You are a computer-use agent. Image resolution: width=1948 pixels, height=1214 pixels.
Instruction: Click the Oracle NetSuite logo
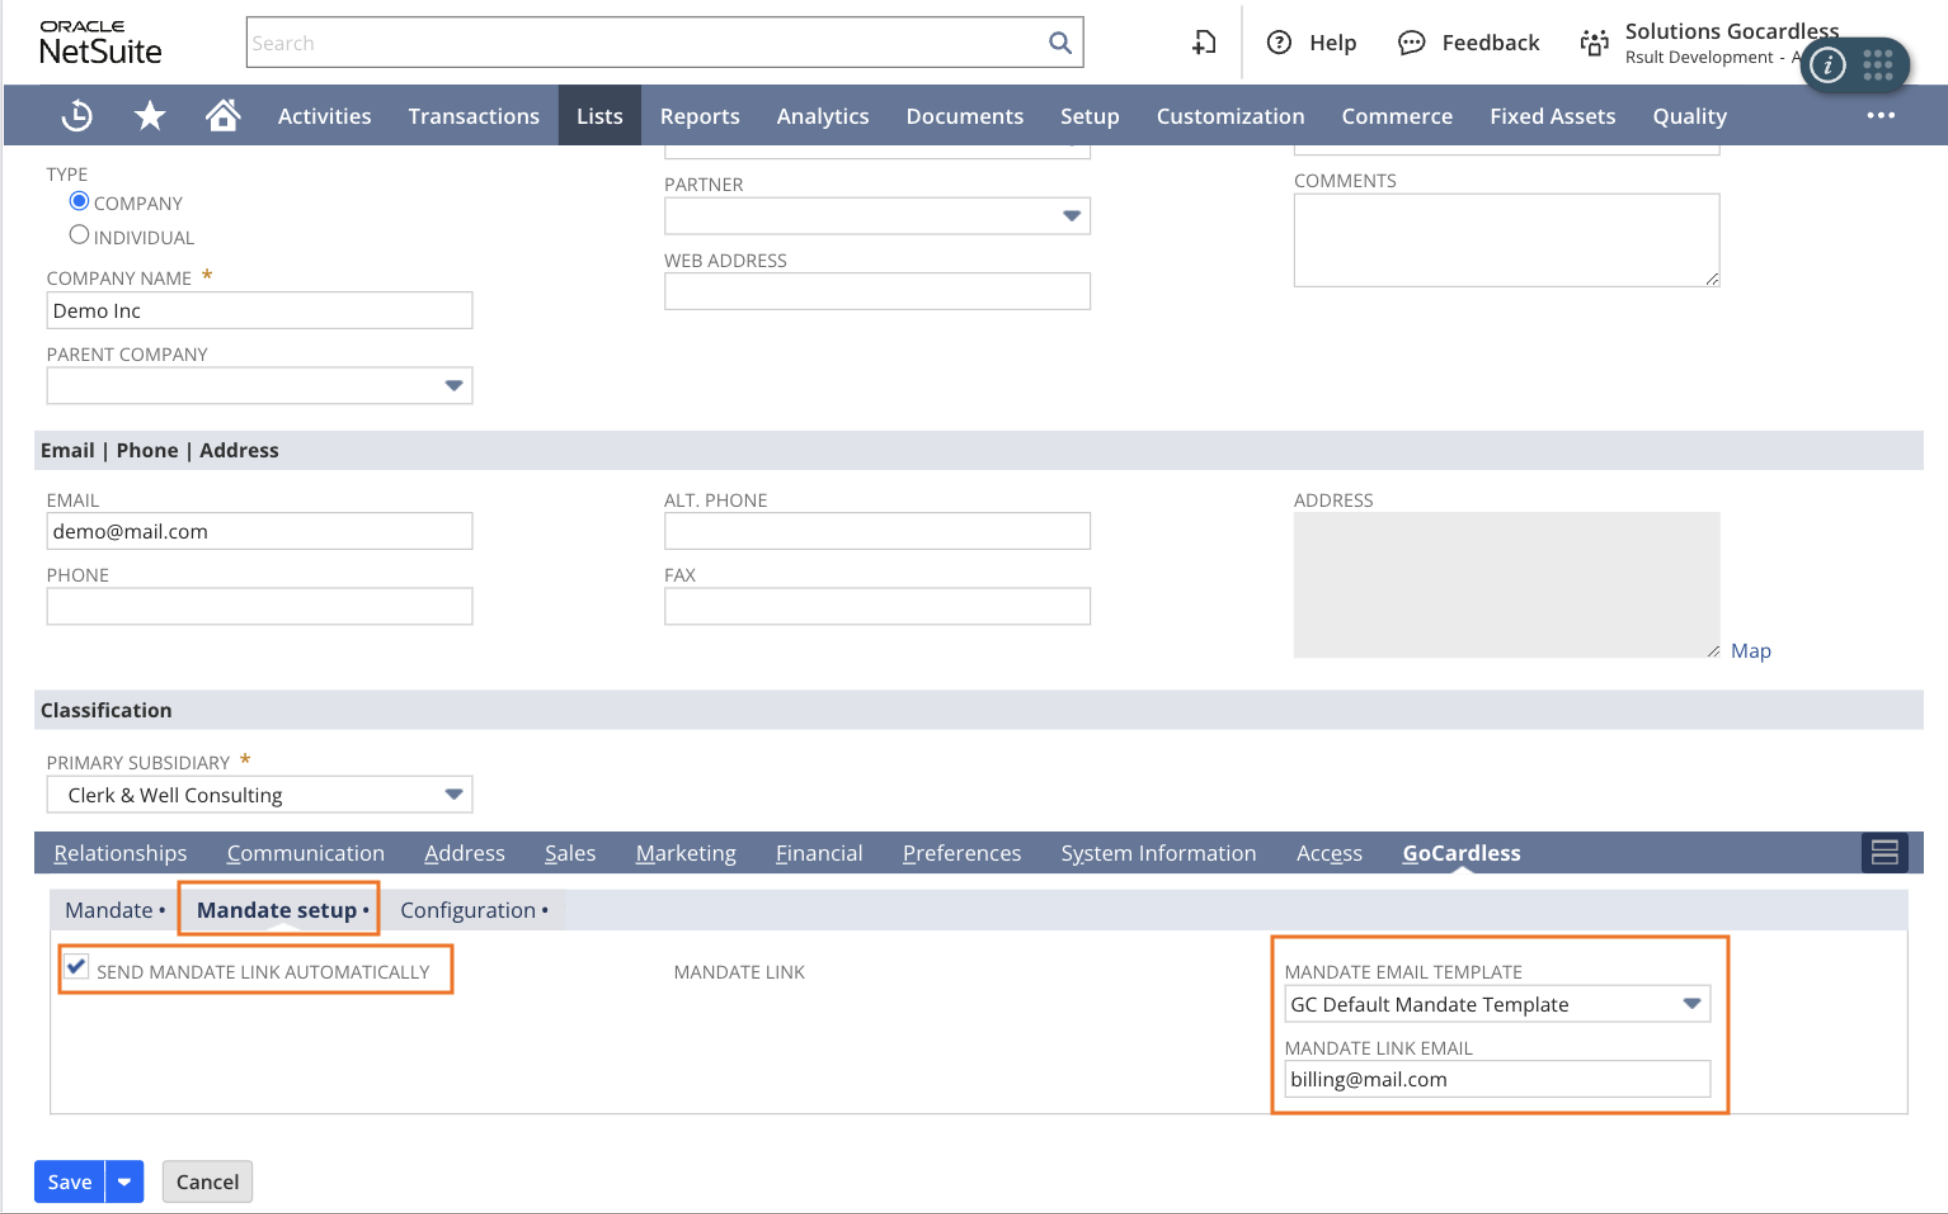[x=100, y=42]
